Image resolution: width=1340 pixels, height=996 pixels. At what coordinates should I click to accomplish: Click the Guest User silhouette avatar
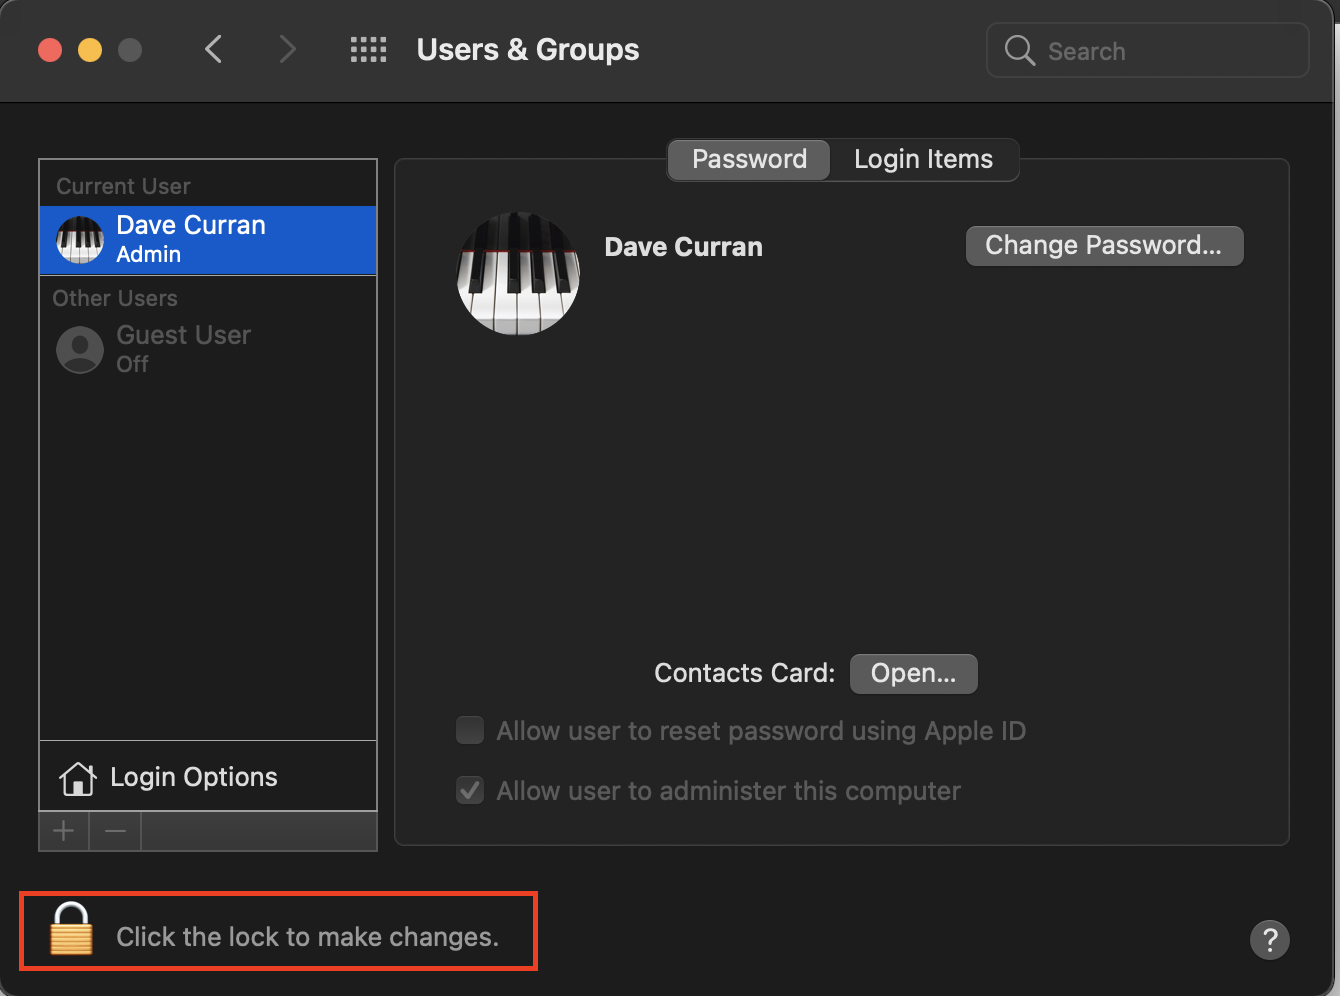80,350
